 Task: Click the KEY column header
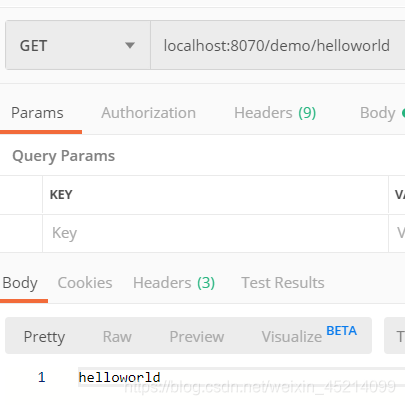click(x=61, y=195)
